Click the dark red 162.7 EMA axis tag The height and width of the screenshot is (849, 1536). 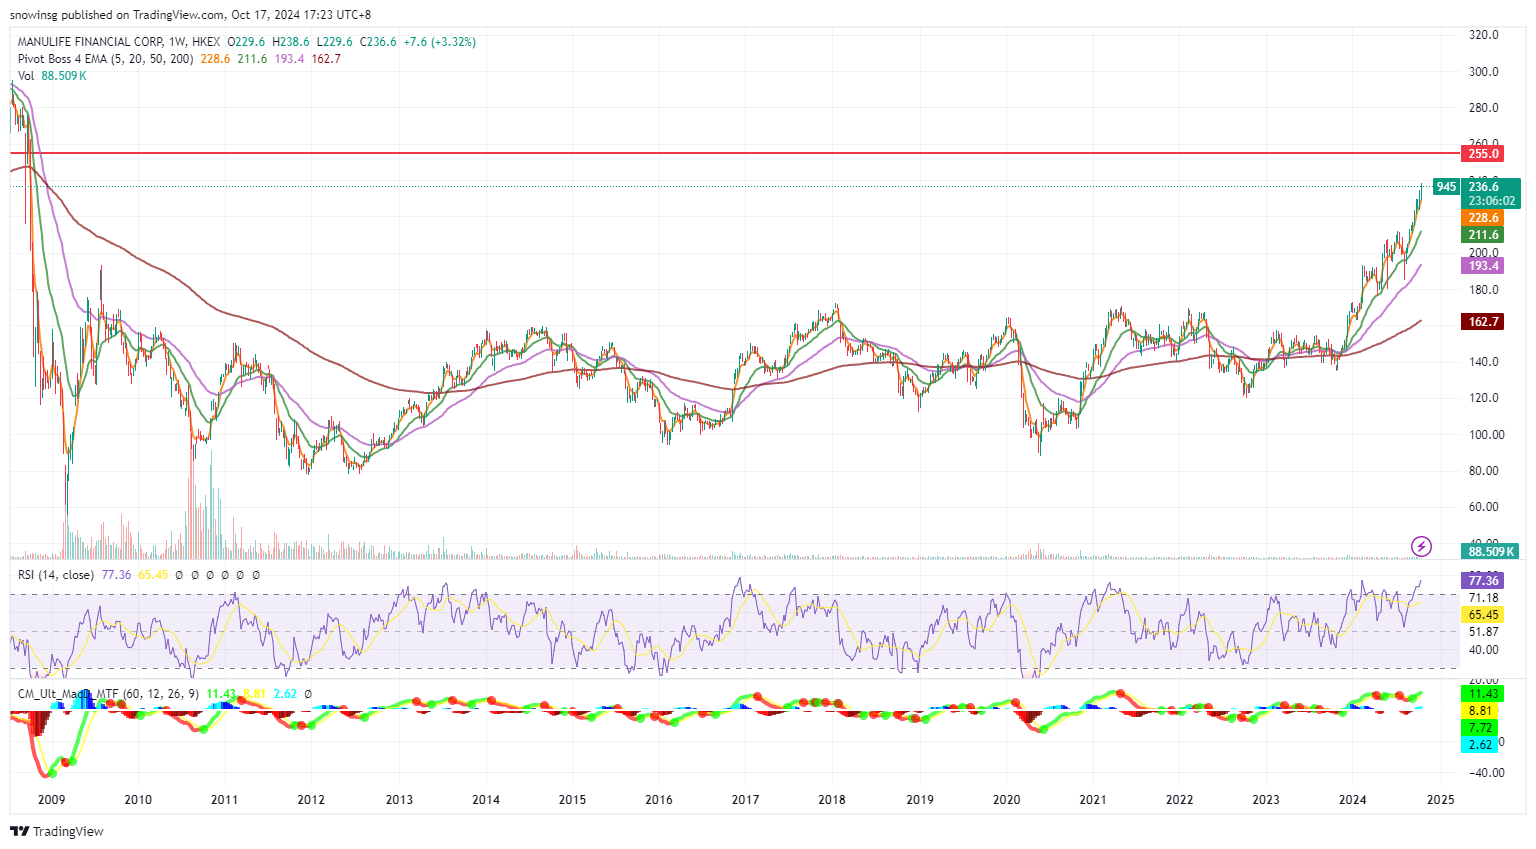[1483, 321]
